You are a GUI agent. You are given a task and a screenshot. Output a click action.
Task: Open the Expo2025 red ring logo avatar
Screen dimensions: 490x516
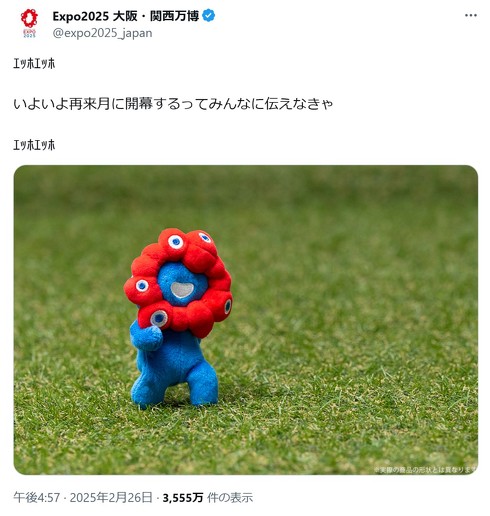pos(29,23)
